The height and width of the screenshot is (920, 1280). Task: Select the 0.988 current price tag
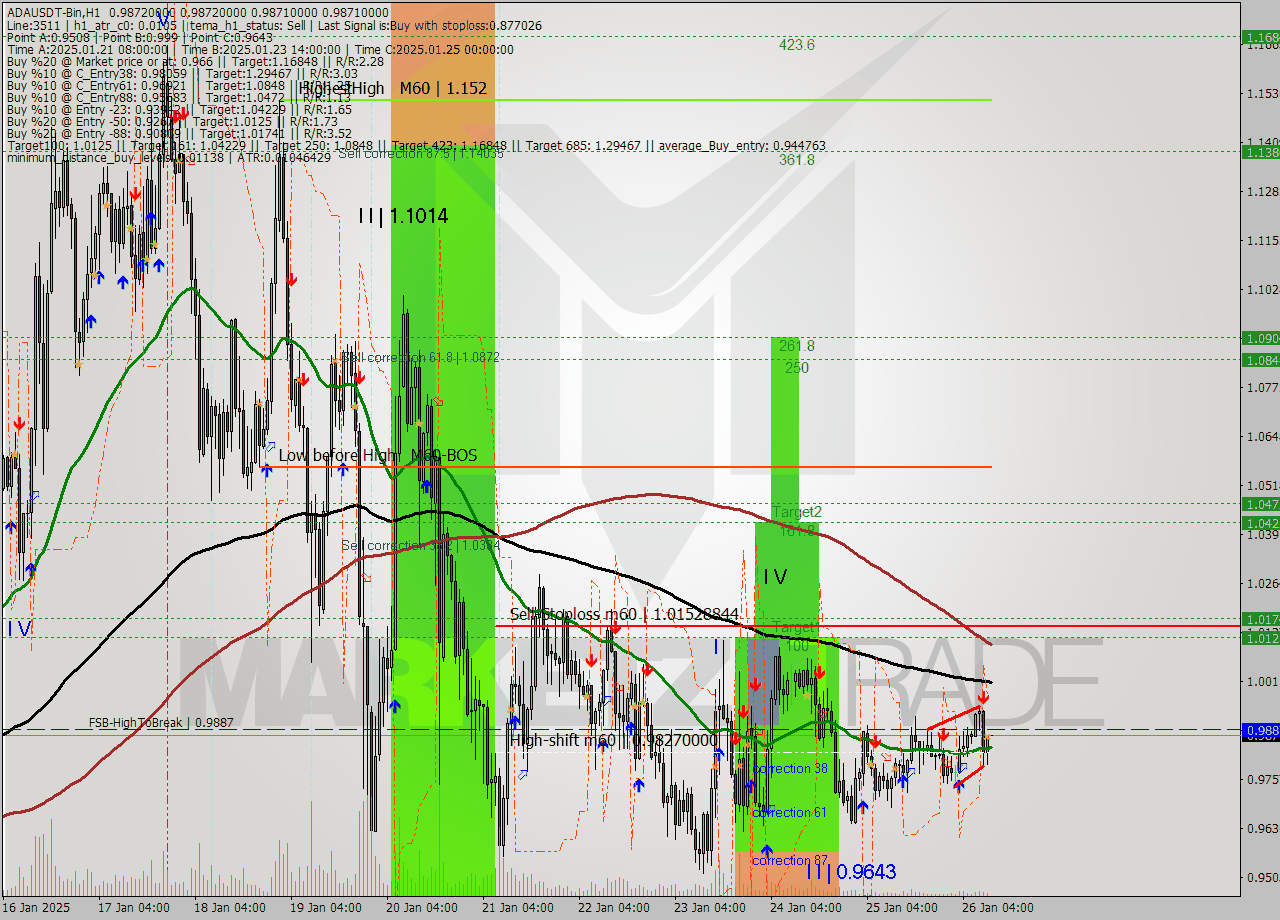[1260, 731]
